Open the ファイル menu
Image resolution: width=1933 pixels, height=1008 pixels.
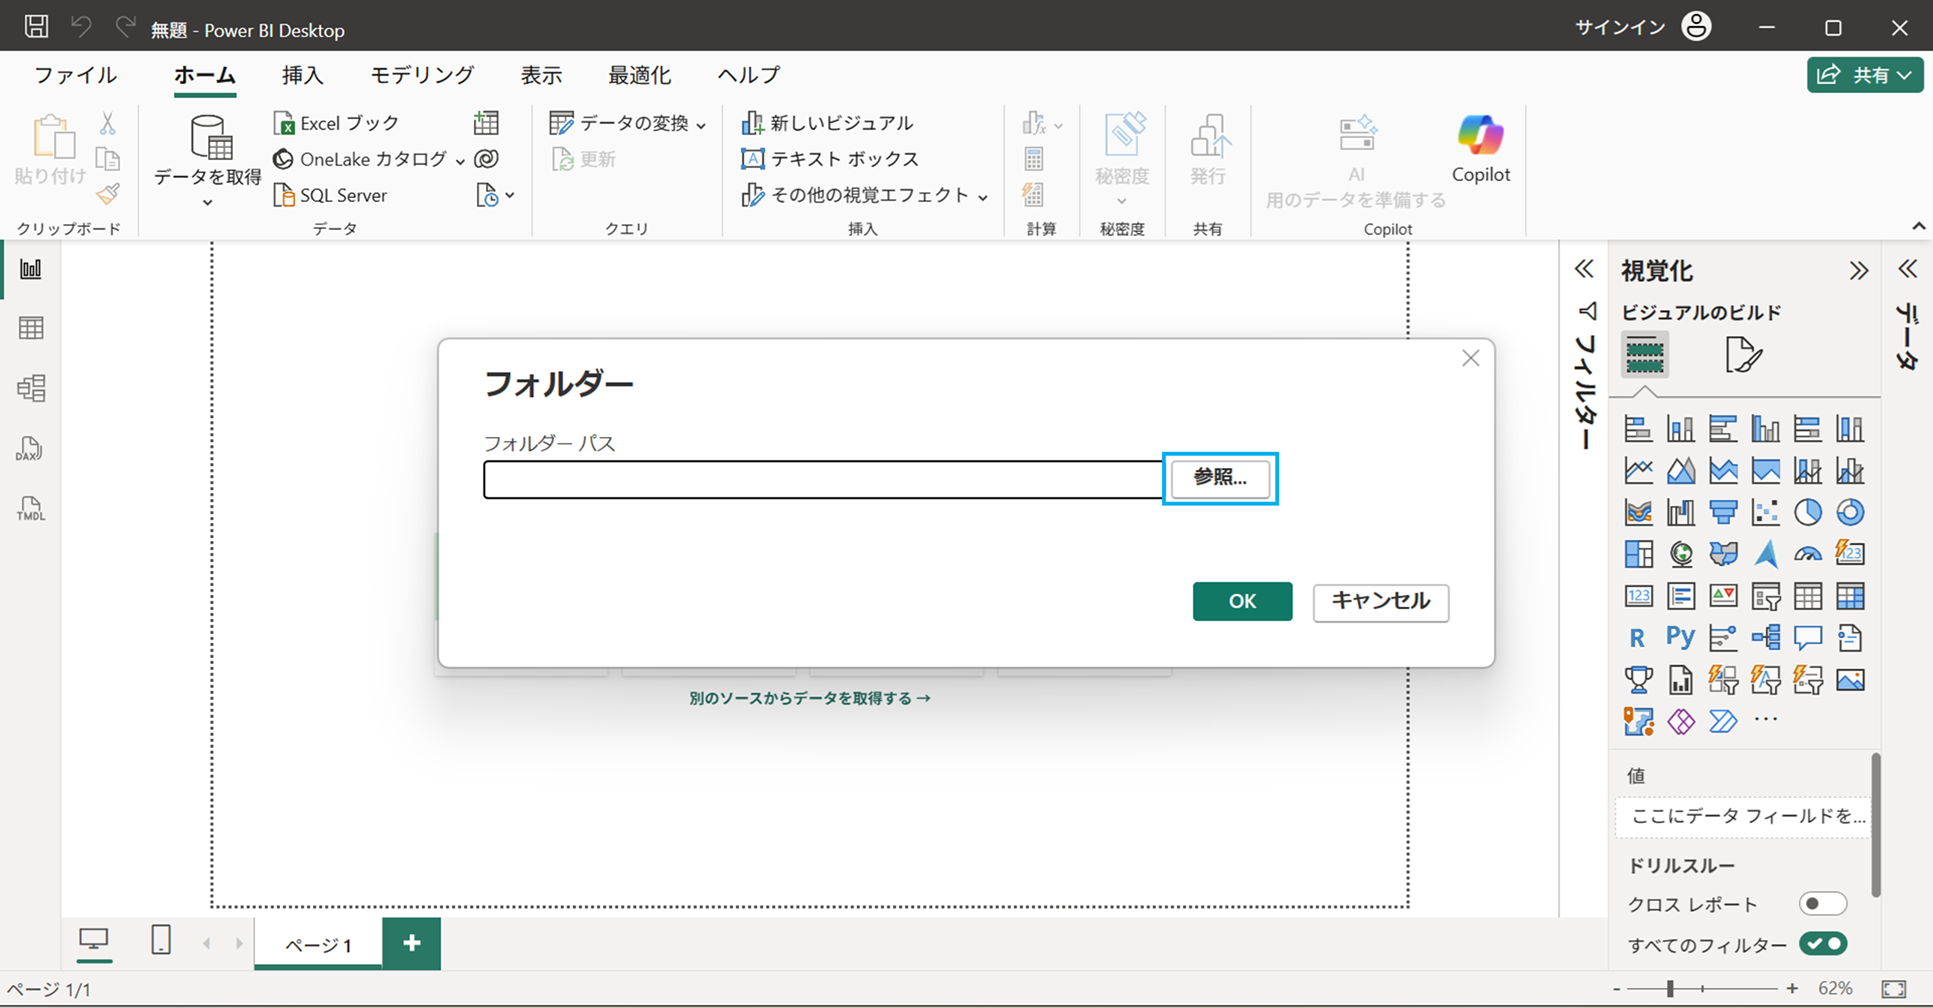[74, 74]
